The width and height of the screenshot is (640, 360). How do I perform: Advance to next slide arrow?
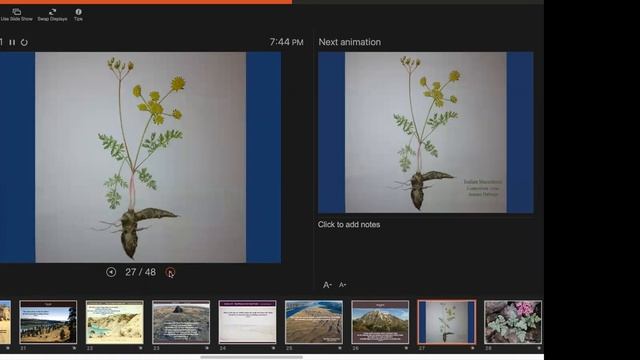(x=170, y=272)
